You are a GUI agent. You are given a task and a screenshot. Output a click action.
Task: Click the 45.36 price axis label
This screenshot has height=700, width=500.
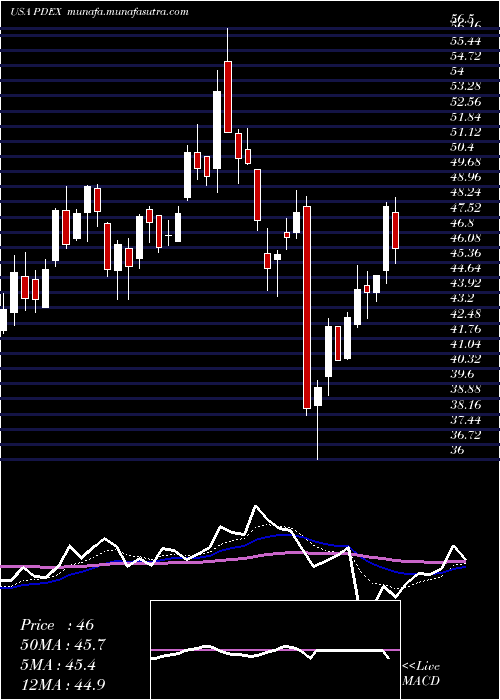(466, 254)
